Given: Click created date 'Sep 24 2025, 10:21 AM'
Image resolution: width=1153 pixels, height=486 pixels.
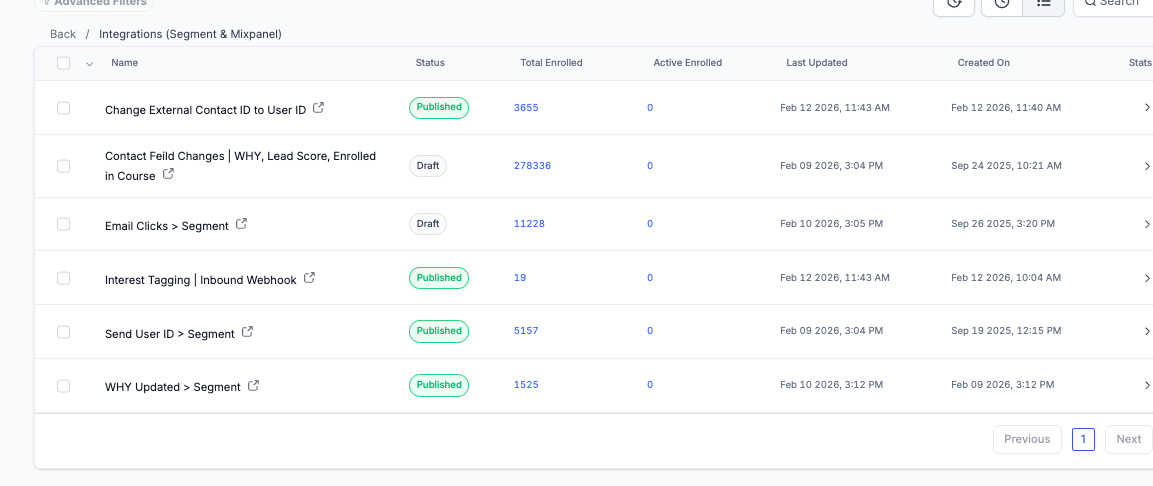Looking at the screenshot, I should [1007, 166].
